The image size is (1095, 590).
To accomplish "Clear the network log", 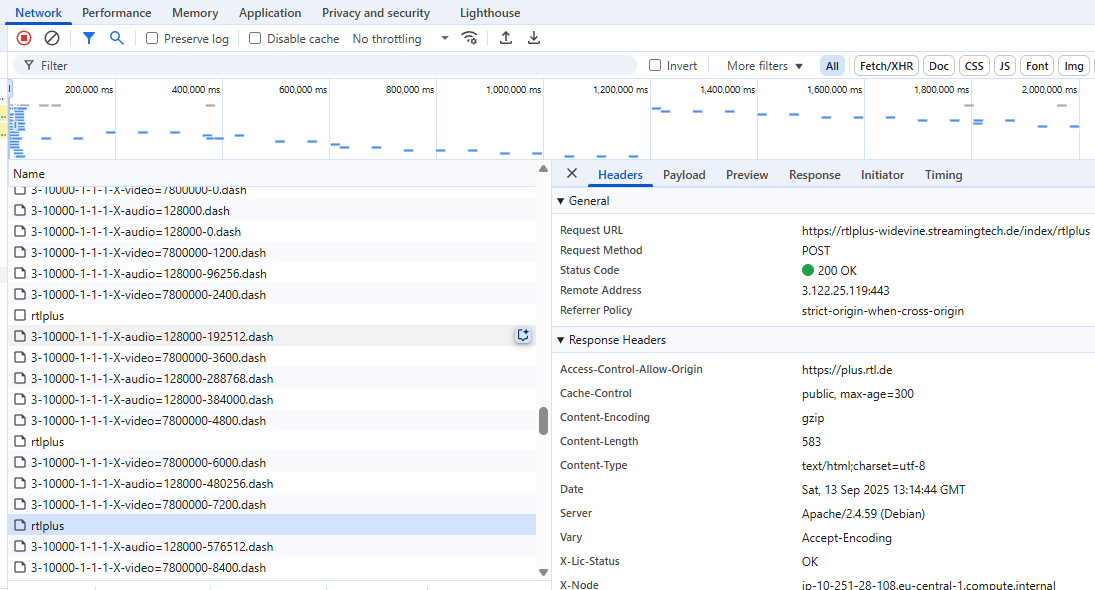I will click(x=52, y=38).
